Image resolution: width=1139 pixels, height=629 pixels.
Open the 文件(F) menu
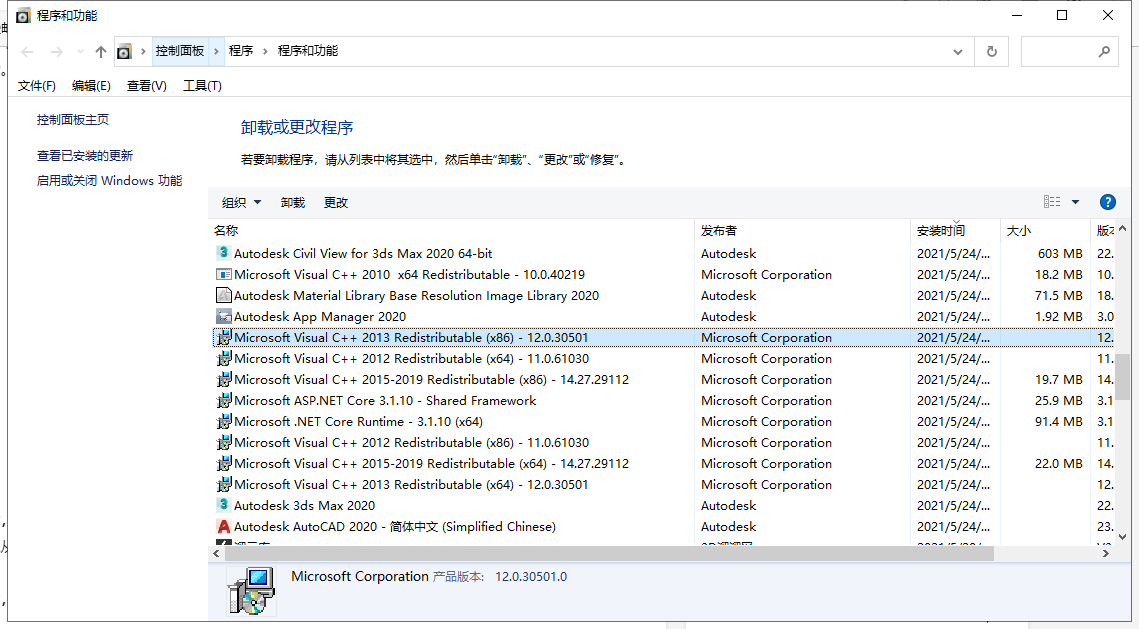click(x=36, y=86)
